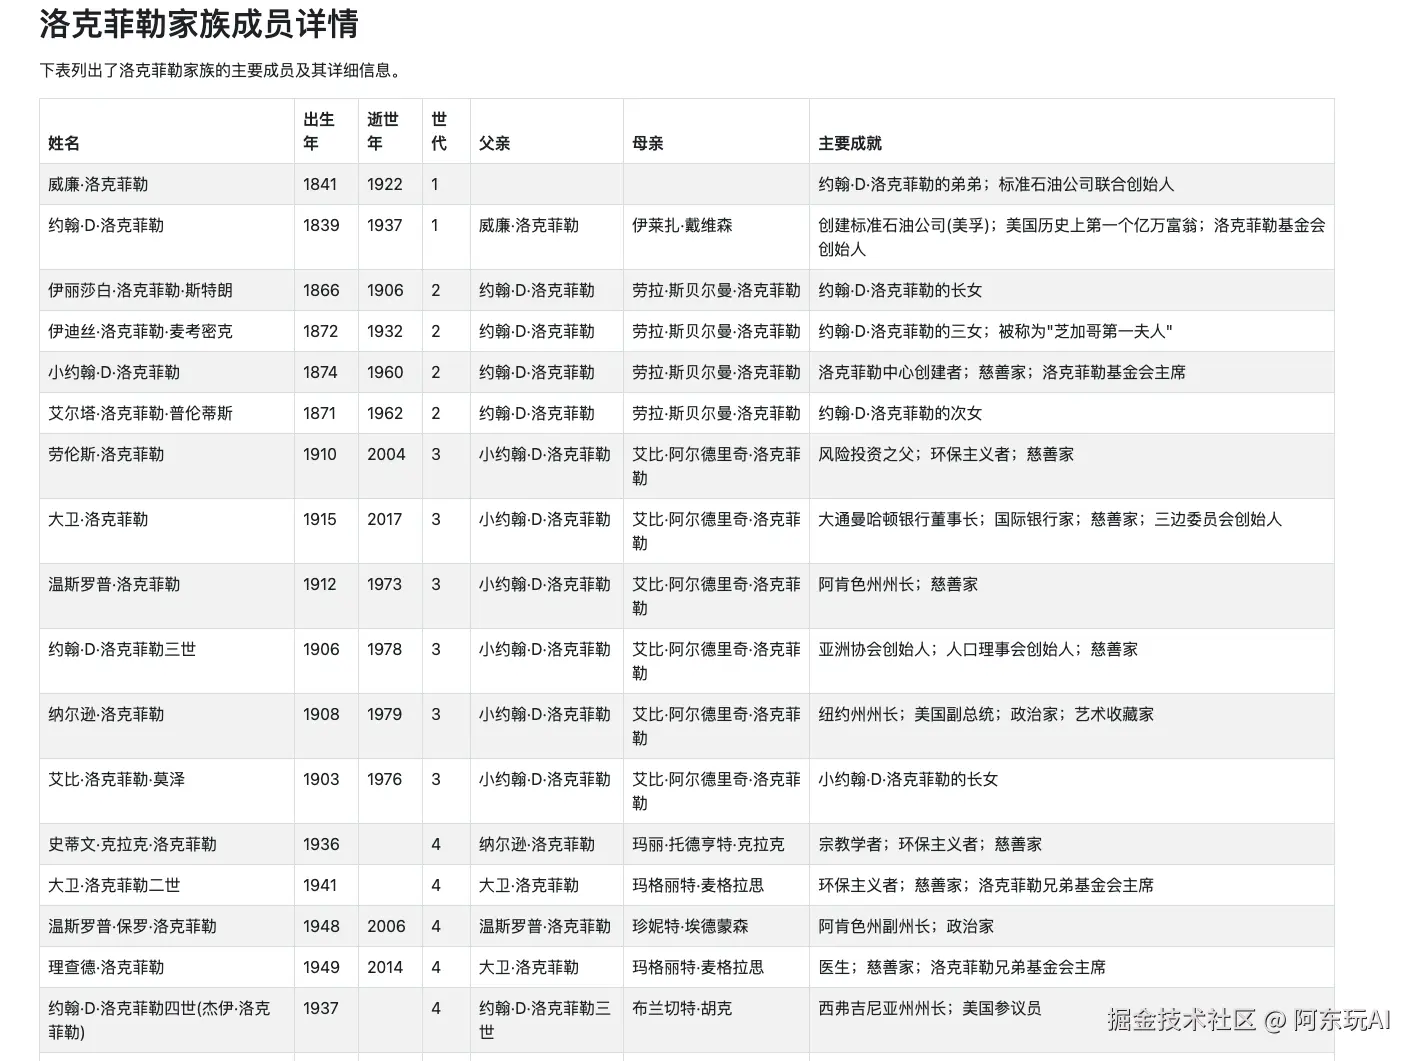Click the mother name 布兰切特·胡克

pyautogui.click(x=681, y=1008)
